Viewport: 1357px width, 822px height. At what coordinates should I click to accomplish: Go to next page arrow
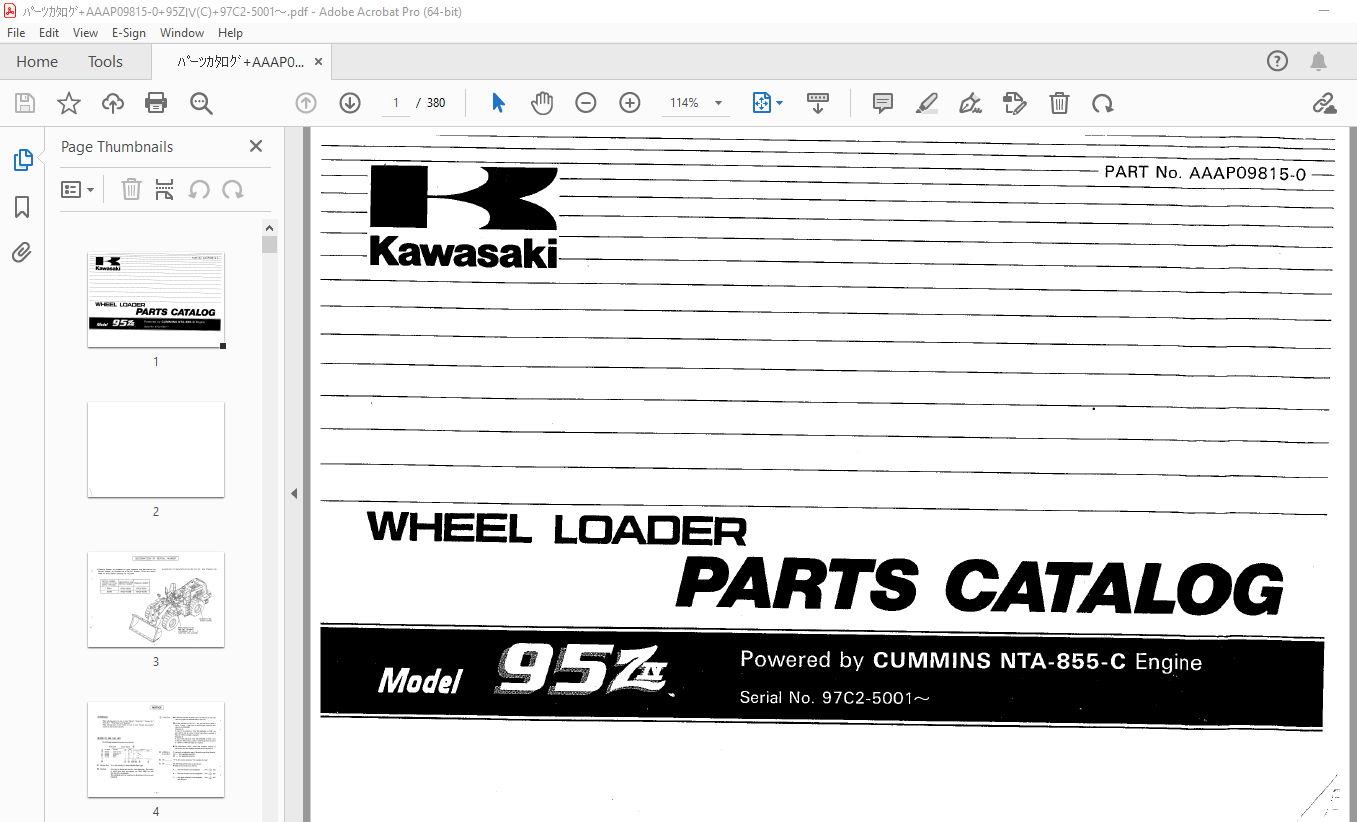[349, 103]
